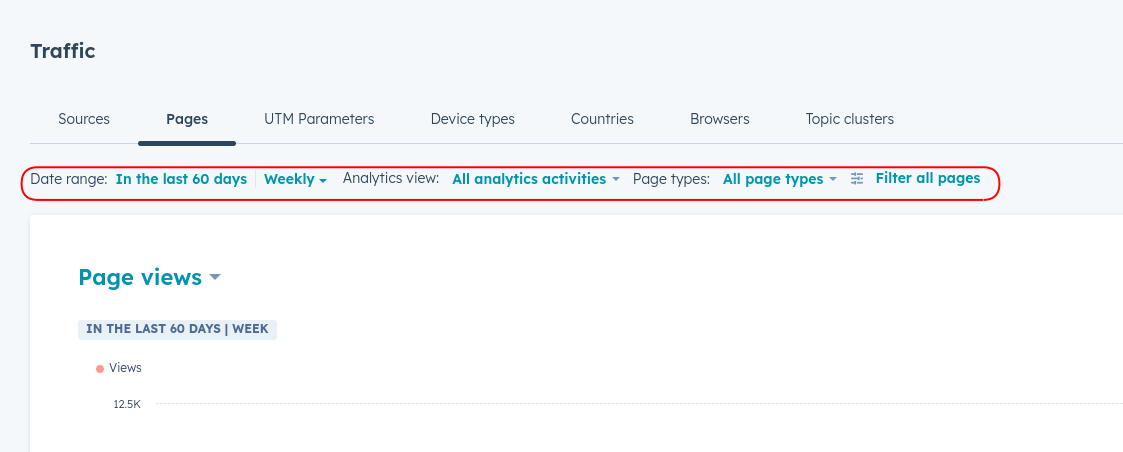Click the caret beside Page views
Viewport: 1123px width, 452px height.
click(x=215, y=278)
